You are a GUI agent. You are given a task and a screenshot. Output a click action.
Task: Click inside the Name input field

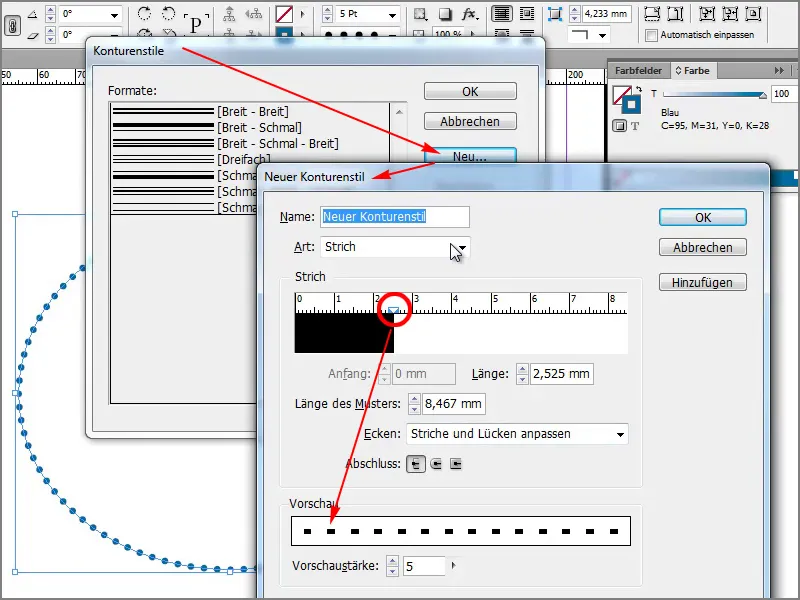[x=395, y=216]
